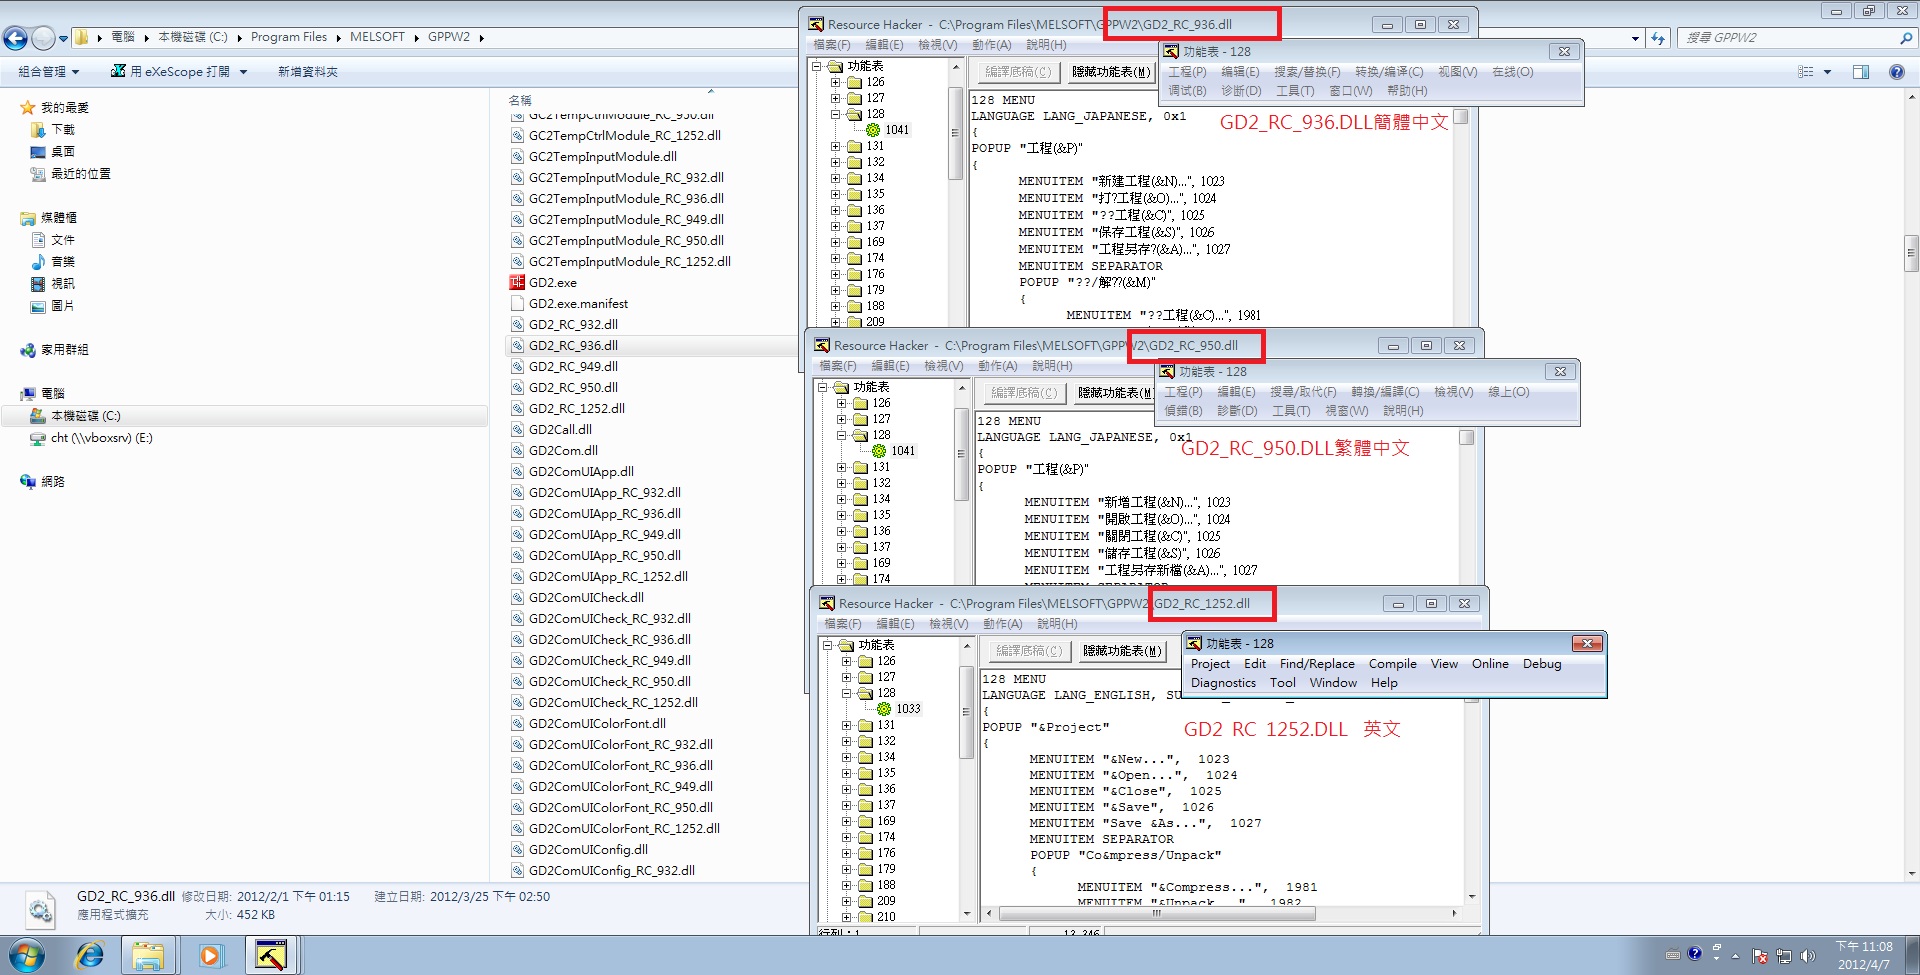Click the 搜尋 GPPW2 search field
This screenshot has height=975, width=1920.
[x=1790, y=38]
